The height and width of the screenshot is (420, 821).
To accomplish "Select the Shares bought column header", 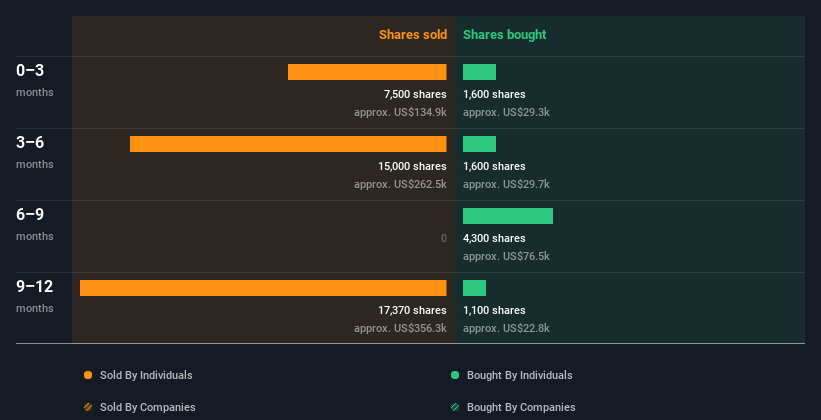I will [x=505, y=35].
